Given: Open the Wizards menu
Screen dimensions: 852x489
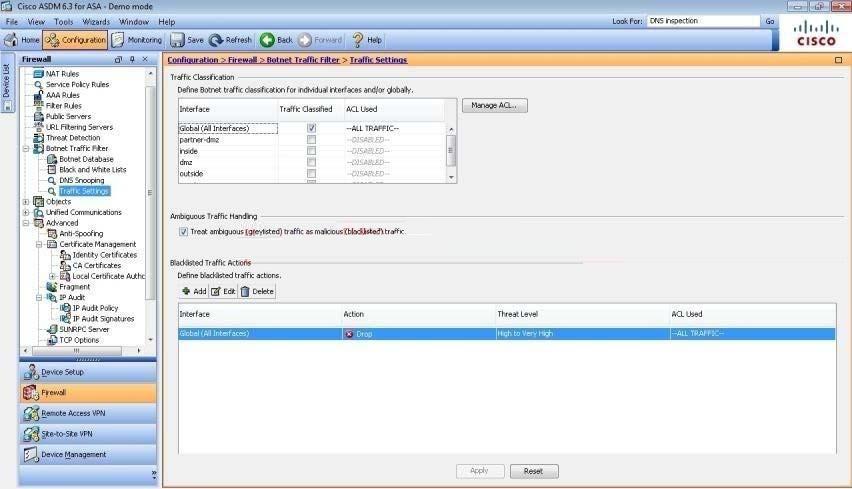Looking at the screenshot, I should 96,22.
